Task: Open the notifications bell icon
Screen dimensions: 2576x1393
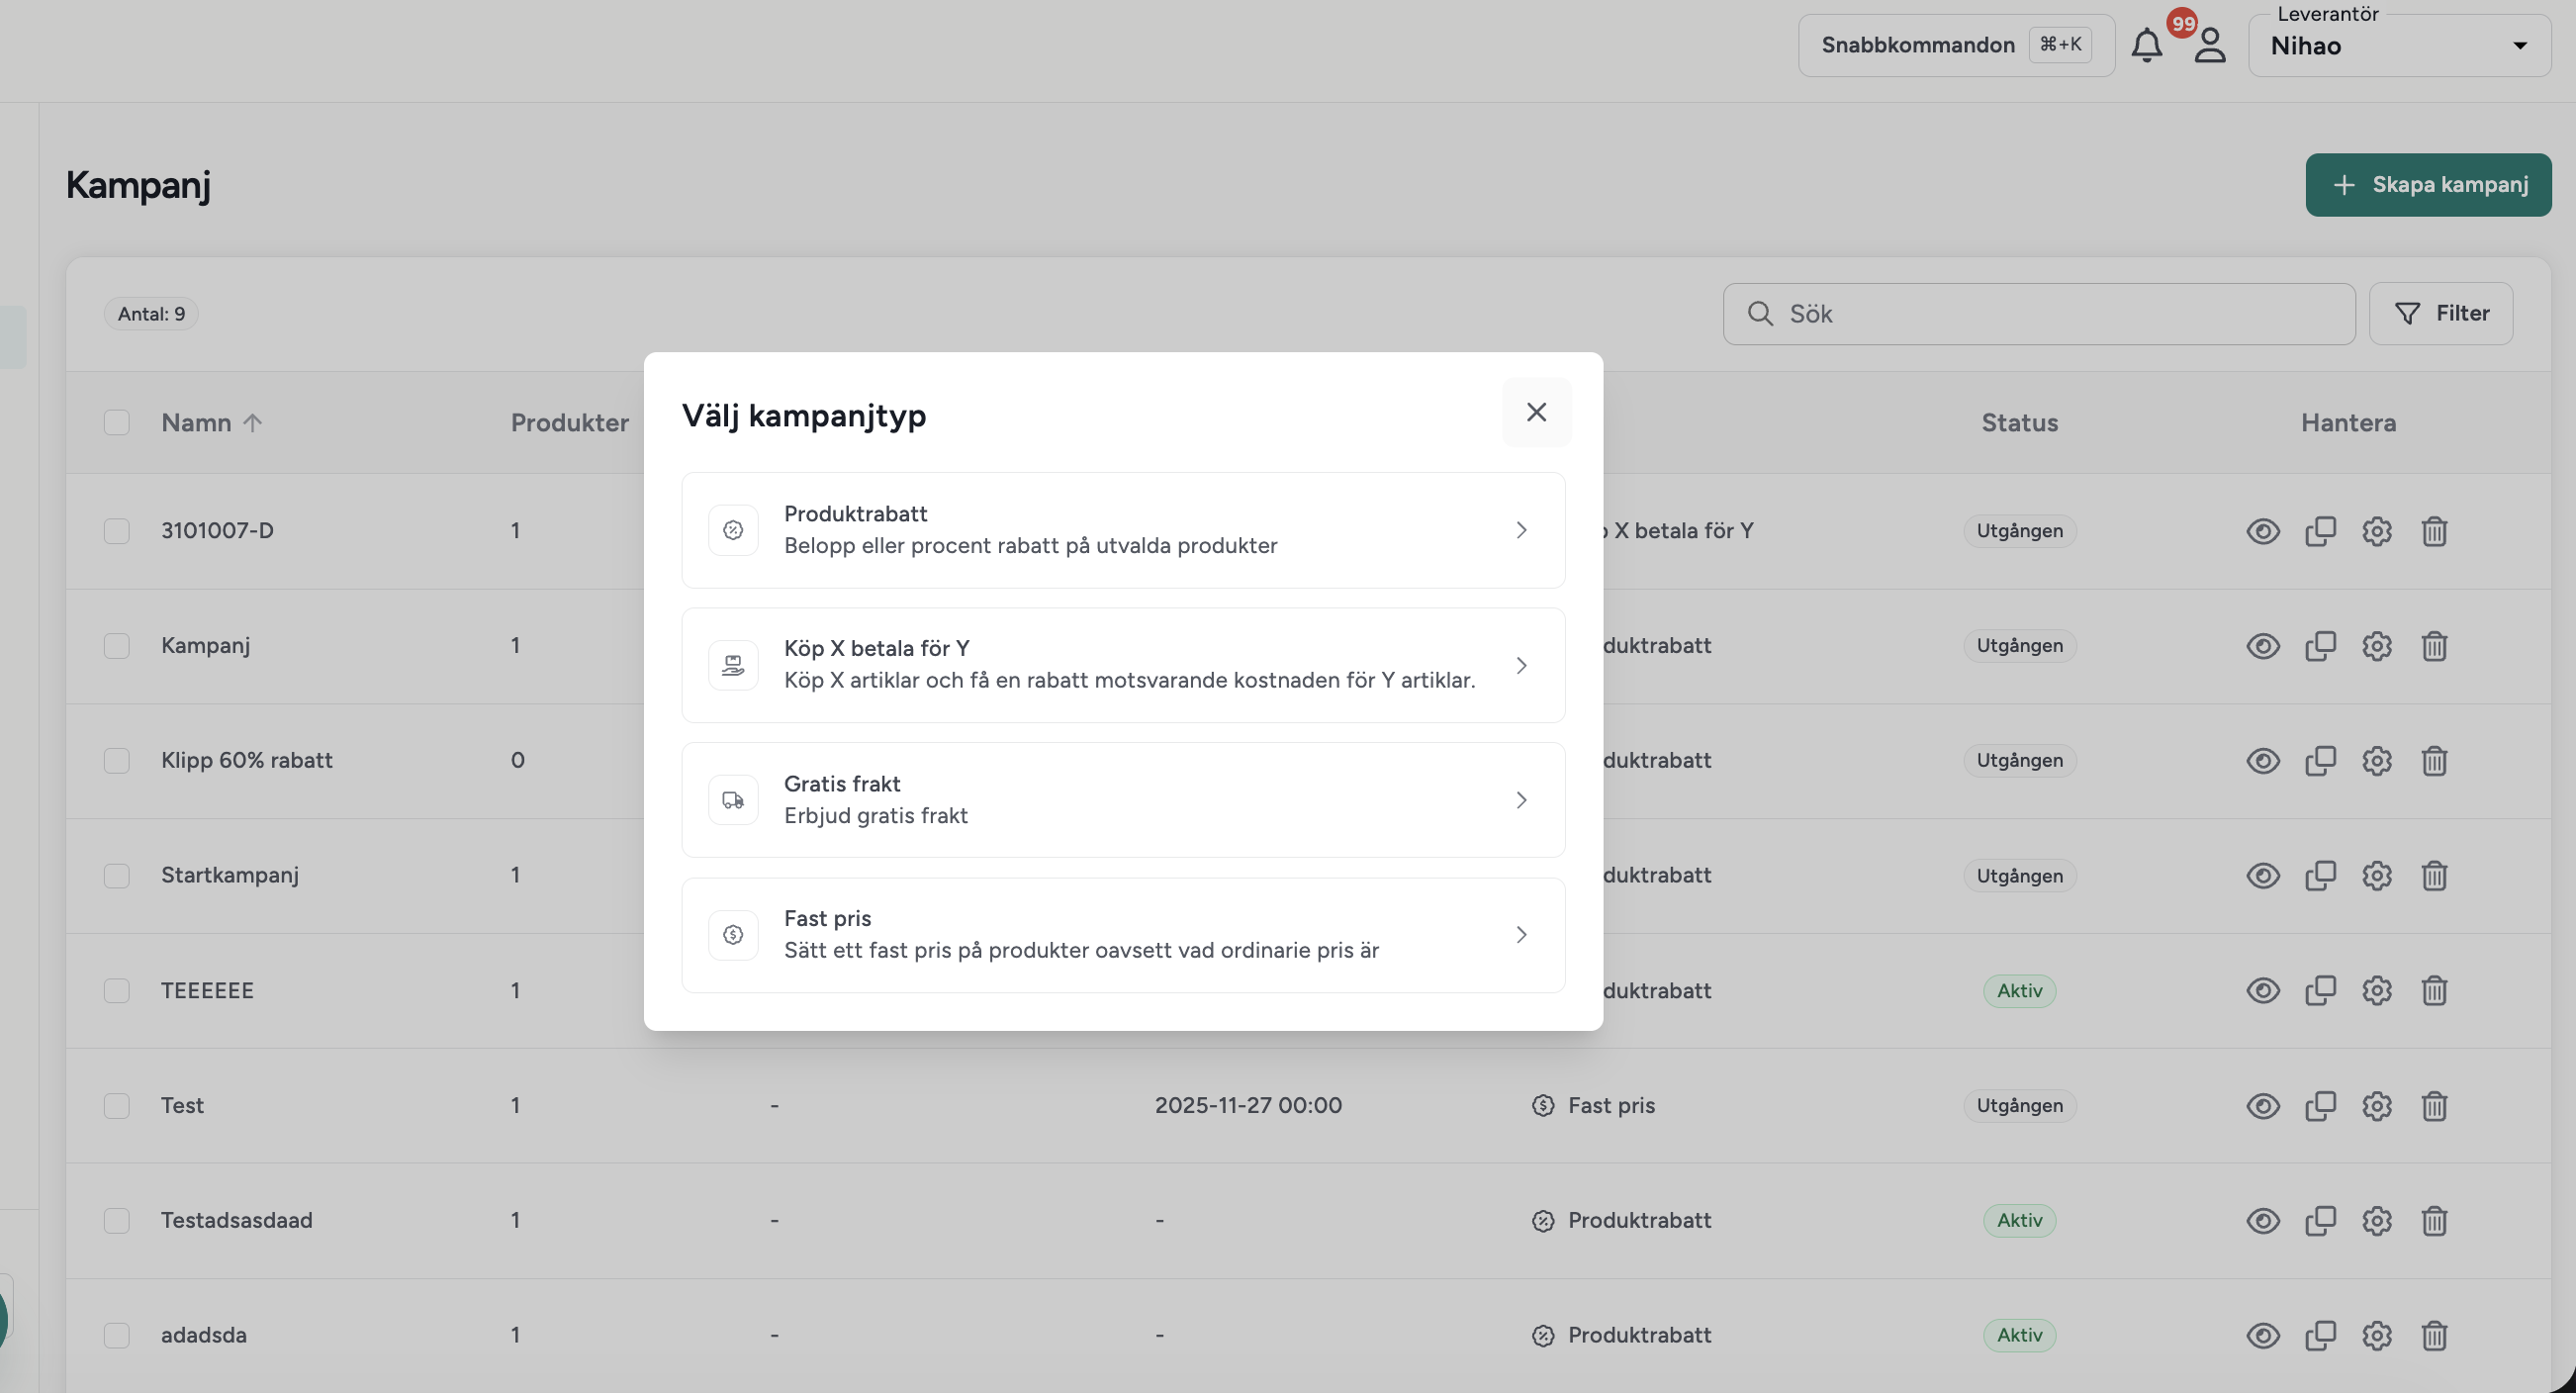Action: click(x=2146, y=46)
